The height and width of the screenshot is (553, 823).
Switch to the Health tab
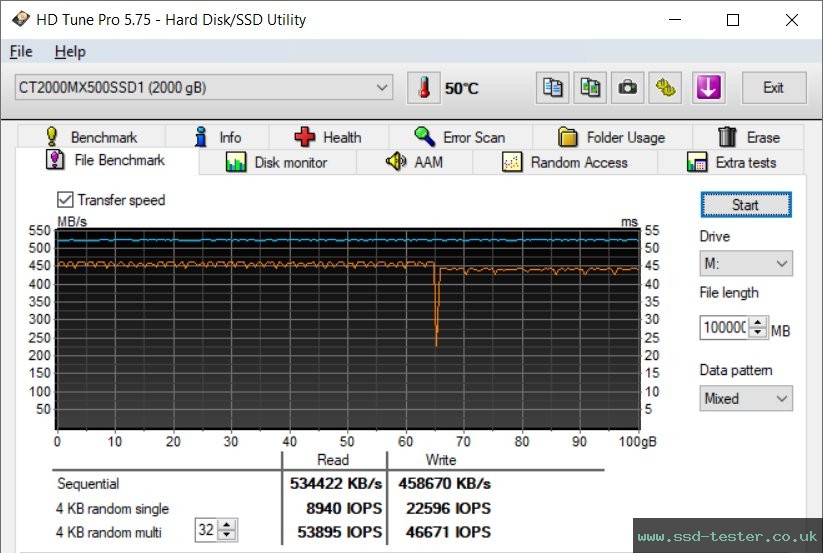click(x=329, y=137)
